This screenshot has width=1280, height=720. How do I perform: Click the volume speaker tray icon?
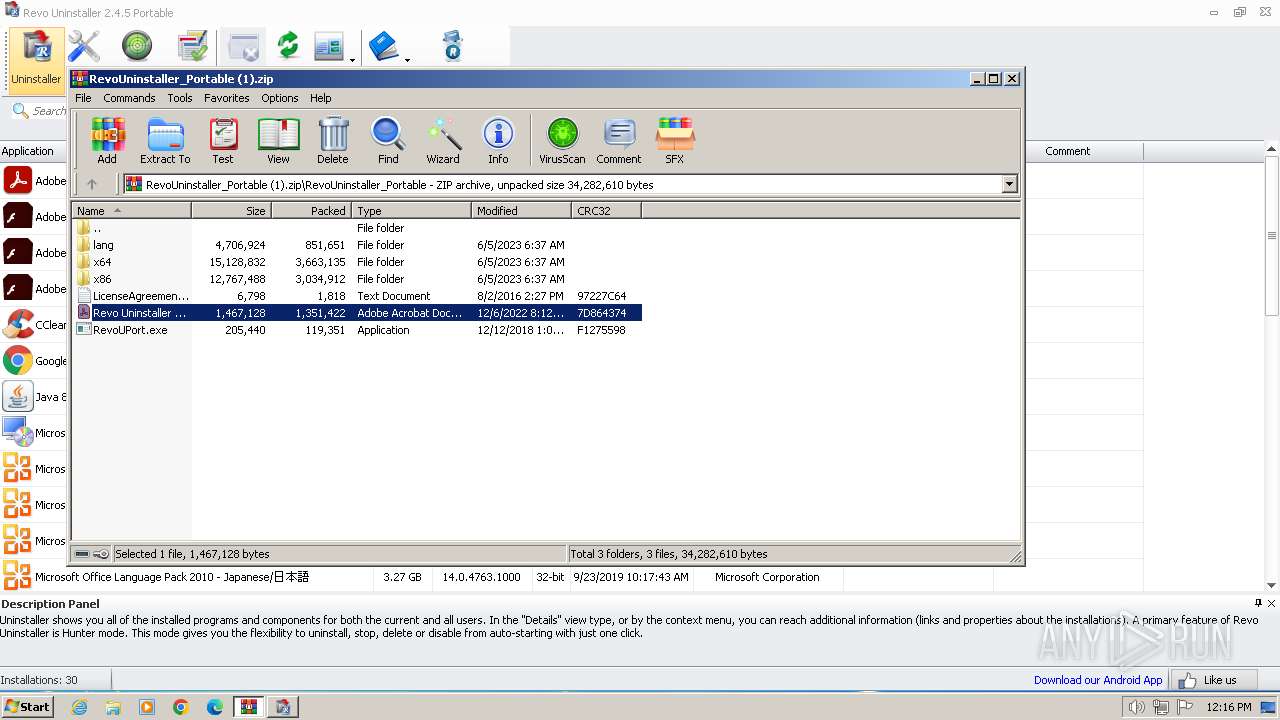point(1136,707)
